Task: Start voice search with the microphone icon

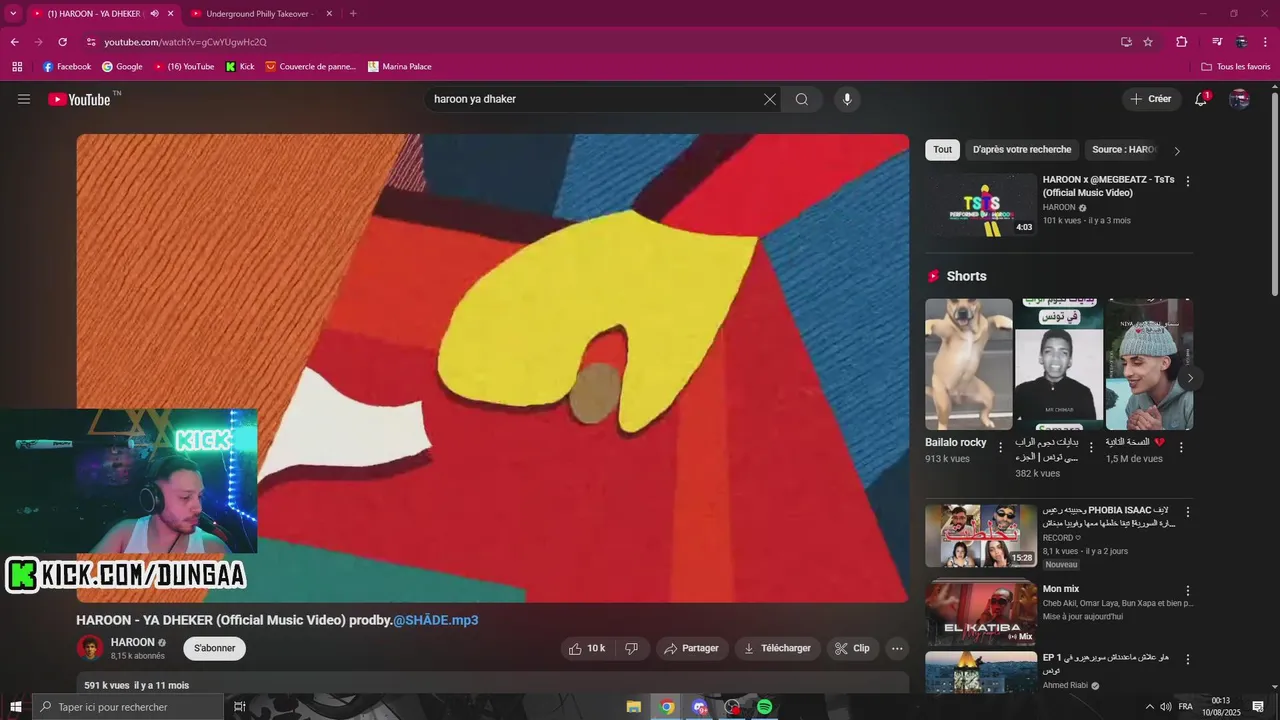Action: [847, 99]
